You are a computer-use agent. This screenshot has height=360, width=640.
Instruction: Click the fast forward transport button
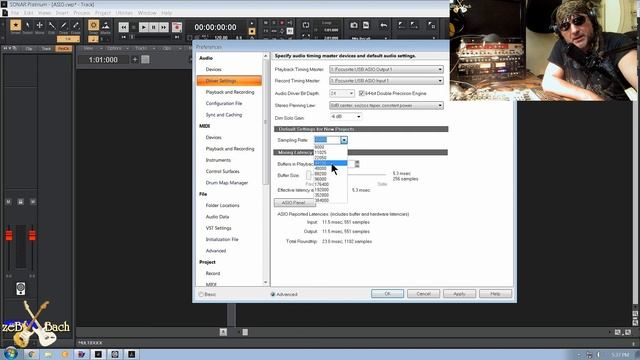click(164, 27)
